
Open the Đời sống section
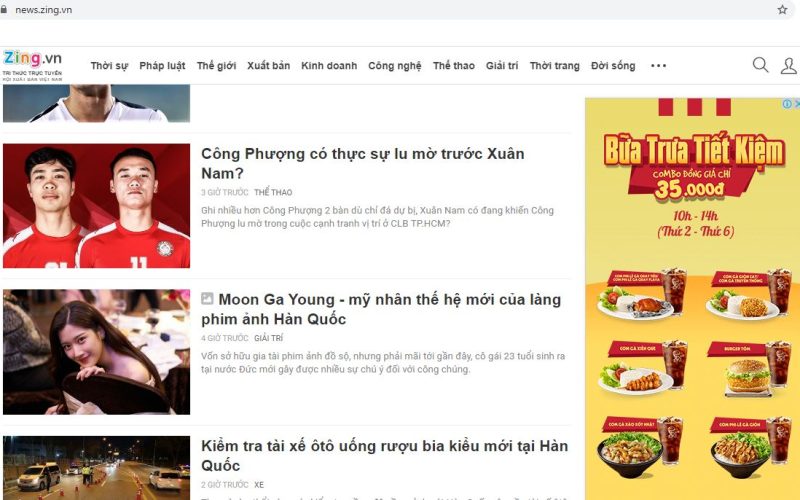click(613, 66)
